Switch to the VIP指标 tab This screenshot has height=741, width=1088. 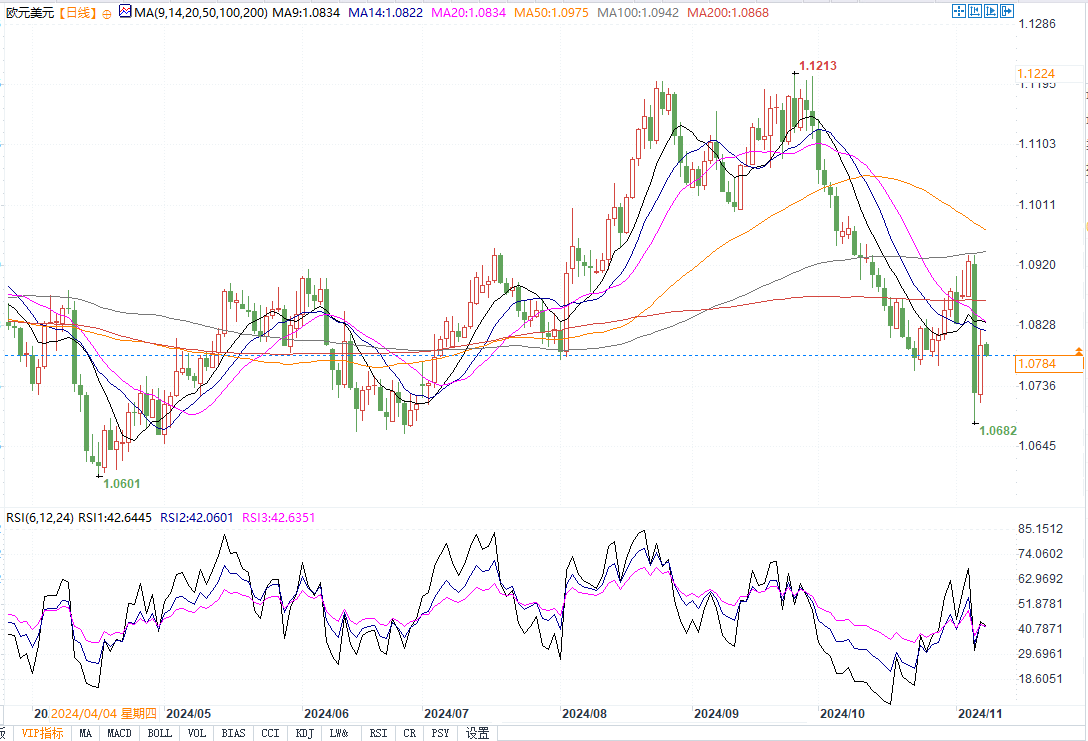(x=43, y=733)
